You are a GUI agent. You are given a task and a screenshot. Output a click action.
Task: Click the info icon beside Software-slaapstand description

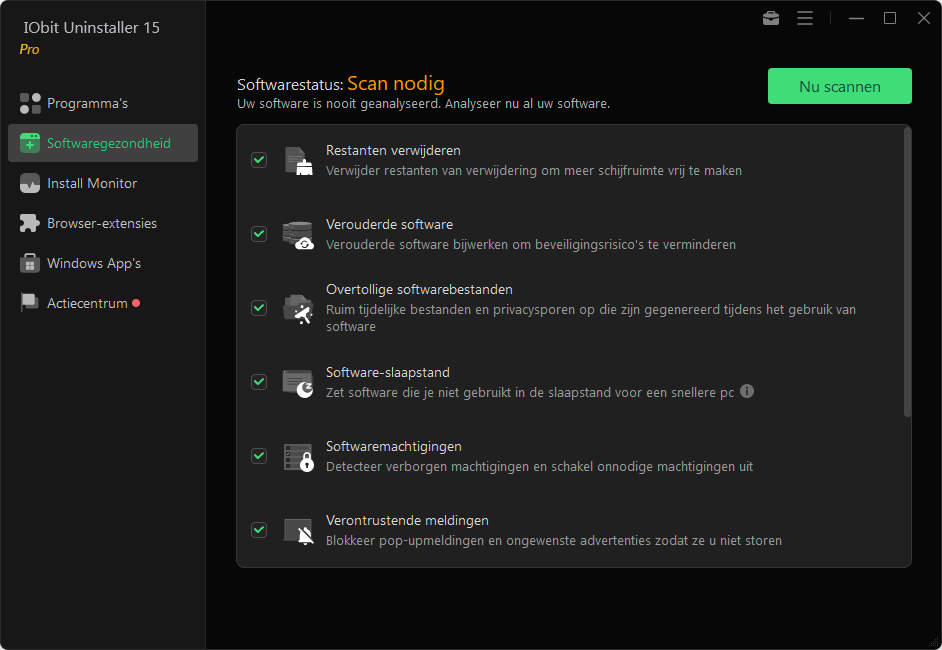[x=746, y=391]
